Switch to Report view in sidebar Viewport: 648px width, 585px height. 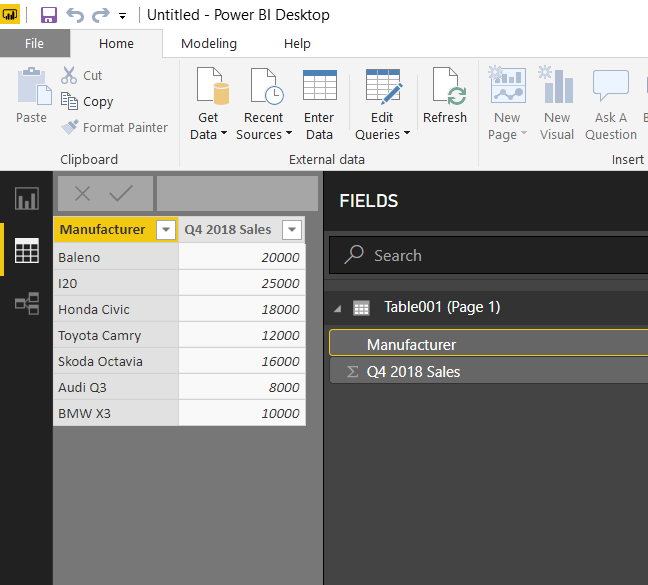(27, 198)
